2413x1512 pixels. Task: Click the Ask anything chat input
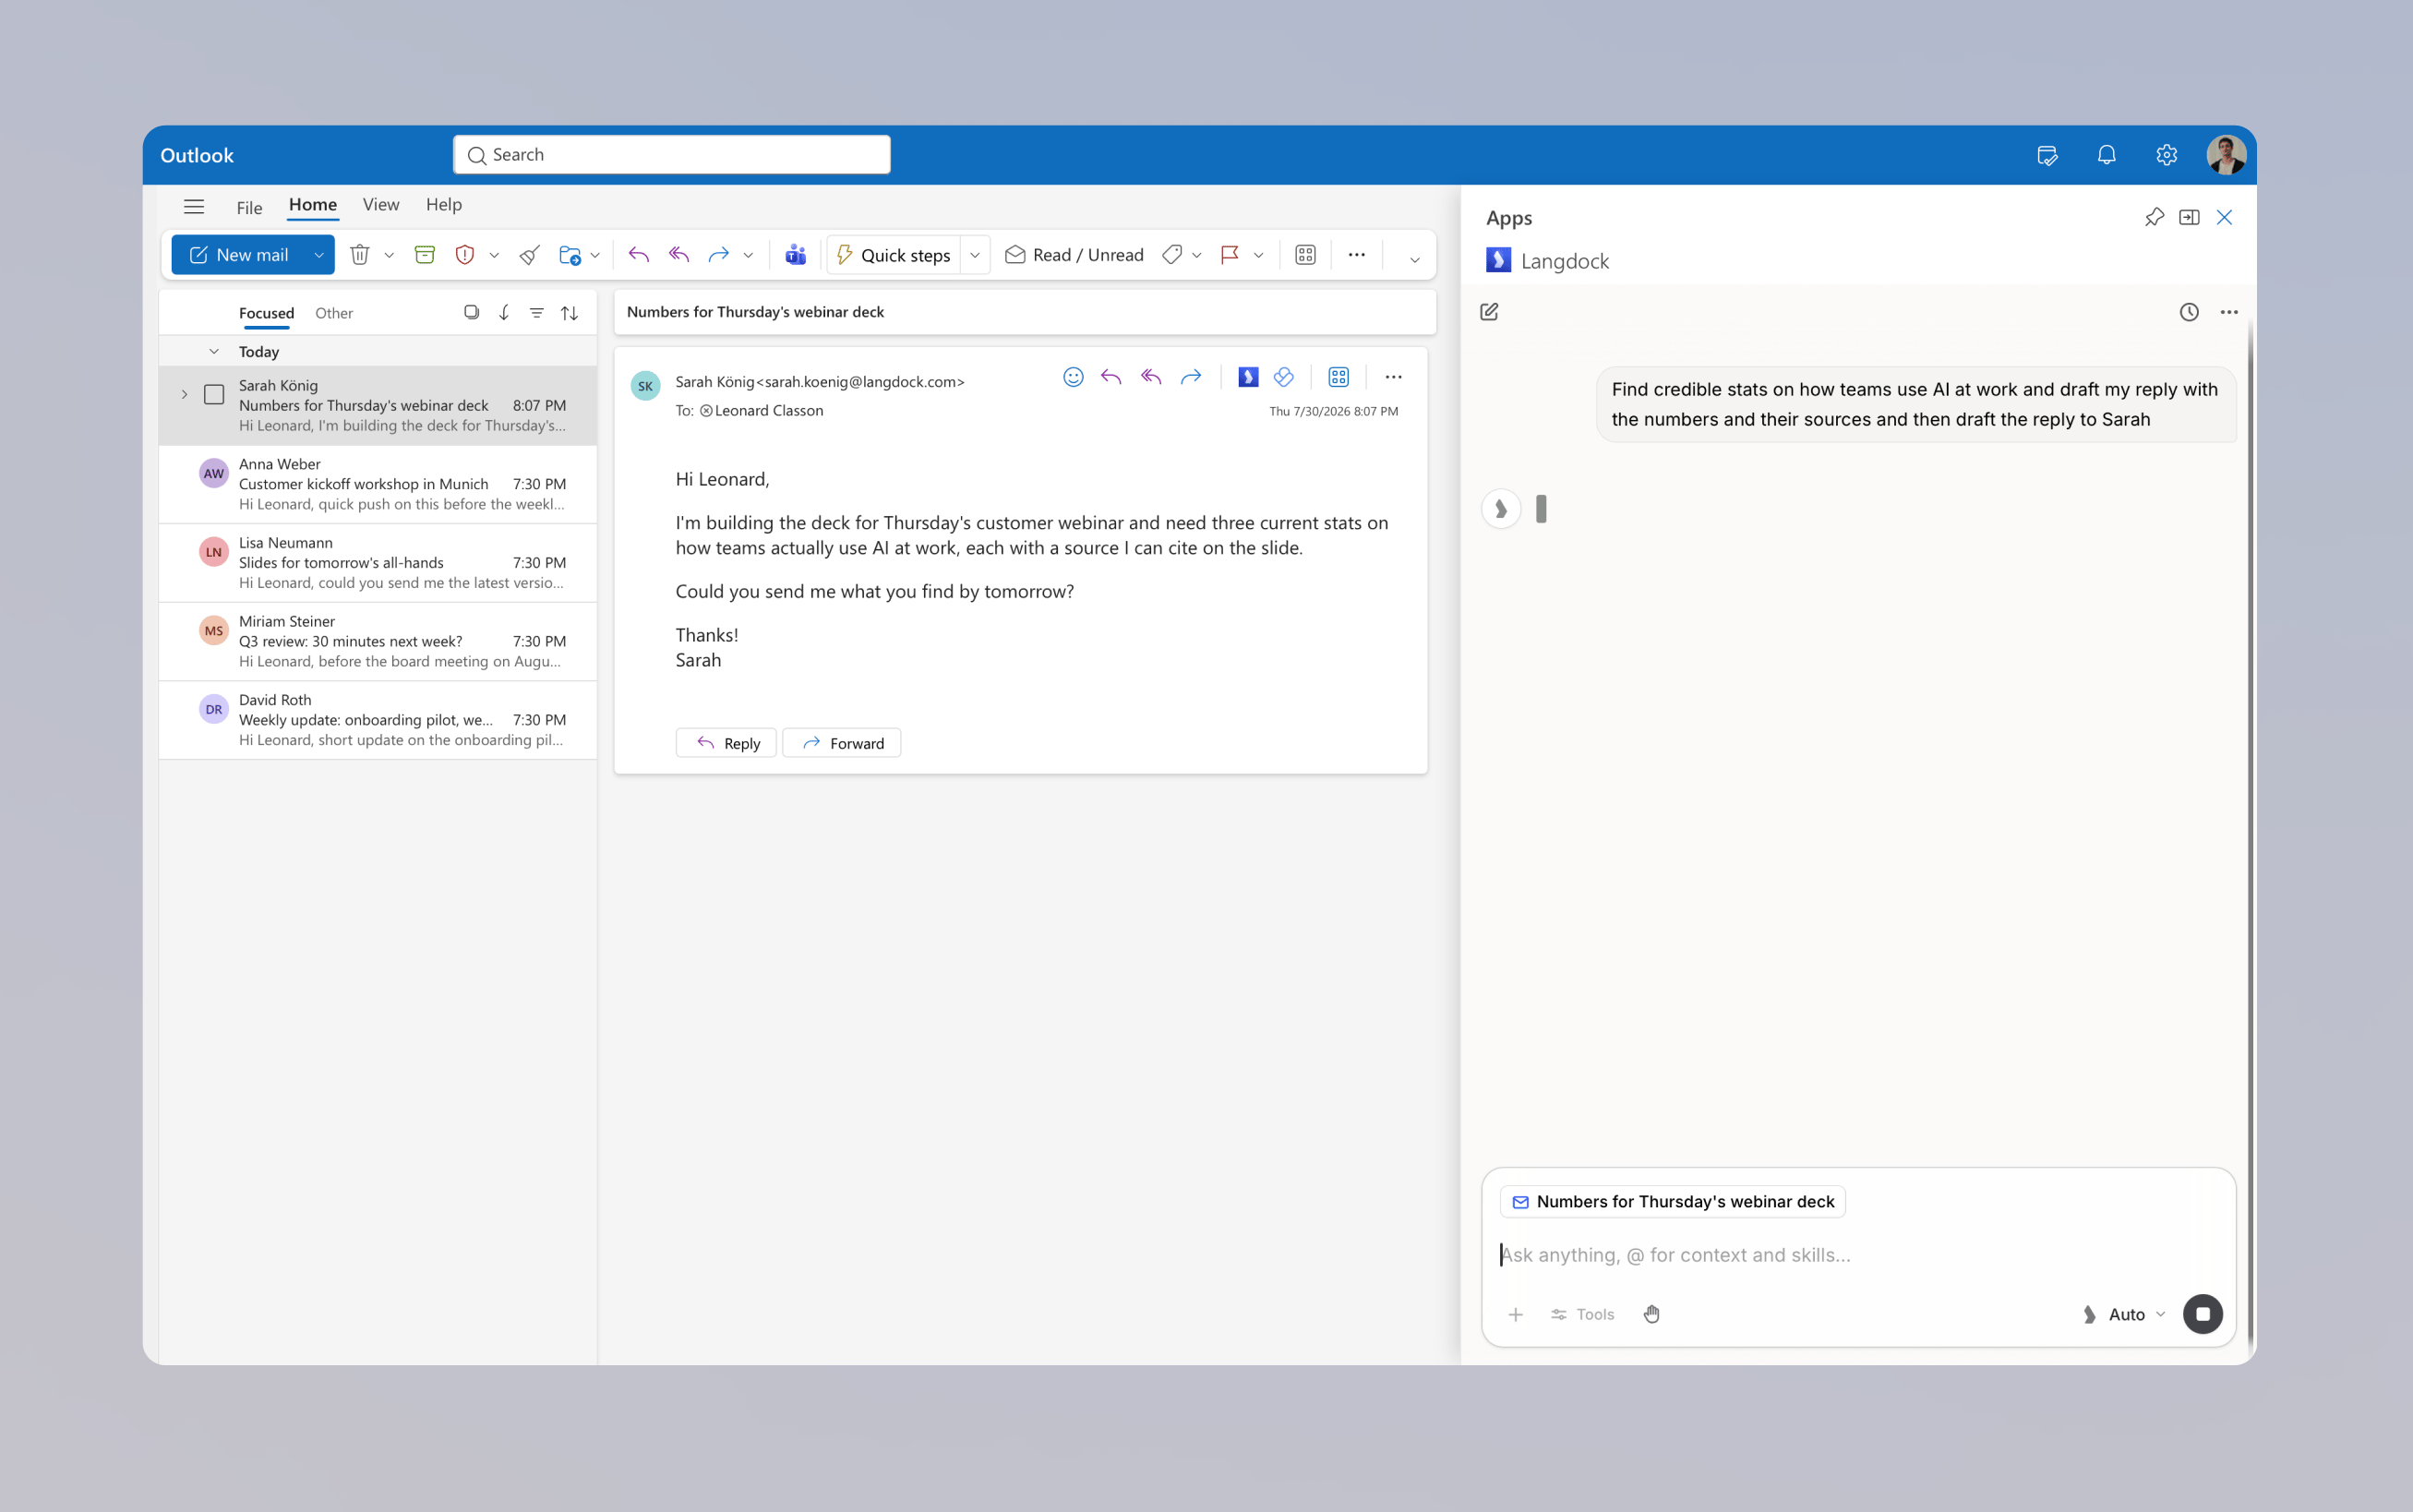click(x=1858, y=1255)
